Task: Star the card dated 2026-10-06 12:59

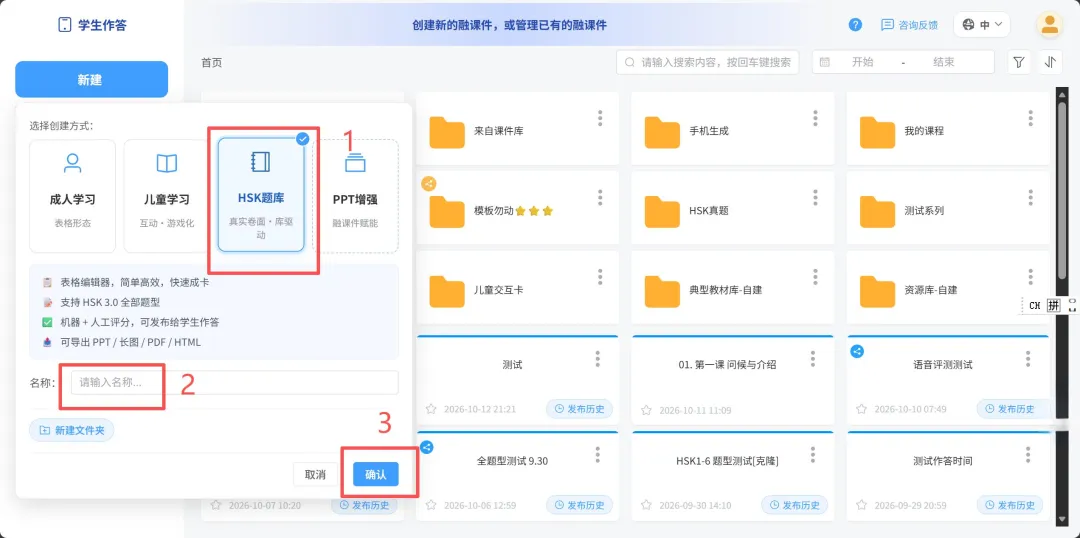Action: (431, 506)
